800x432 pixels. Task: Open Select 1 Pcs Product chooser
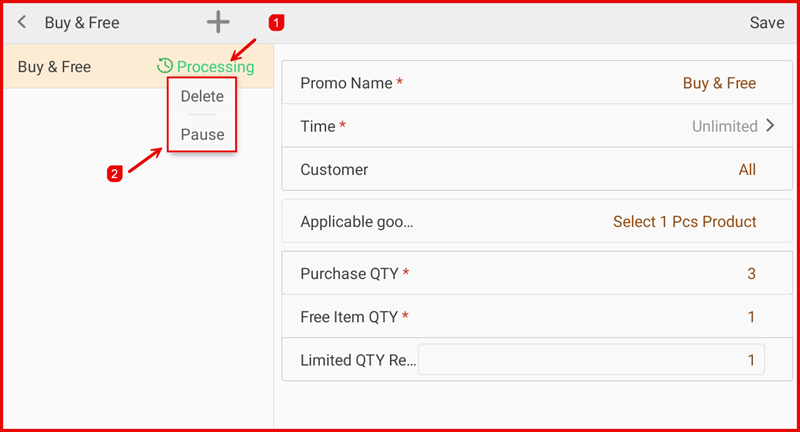[x=684, y=222]
